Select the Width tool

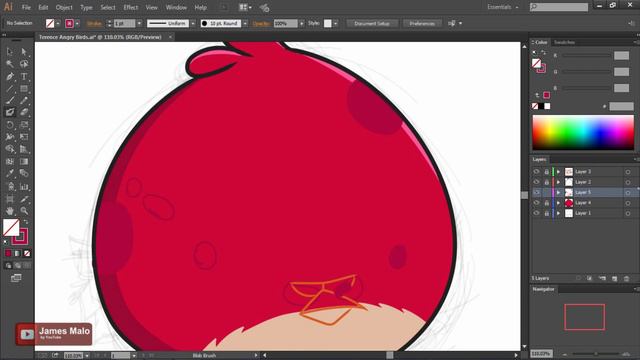click(x=10, y=137)
